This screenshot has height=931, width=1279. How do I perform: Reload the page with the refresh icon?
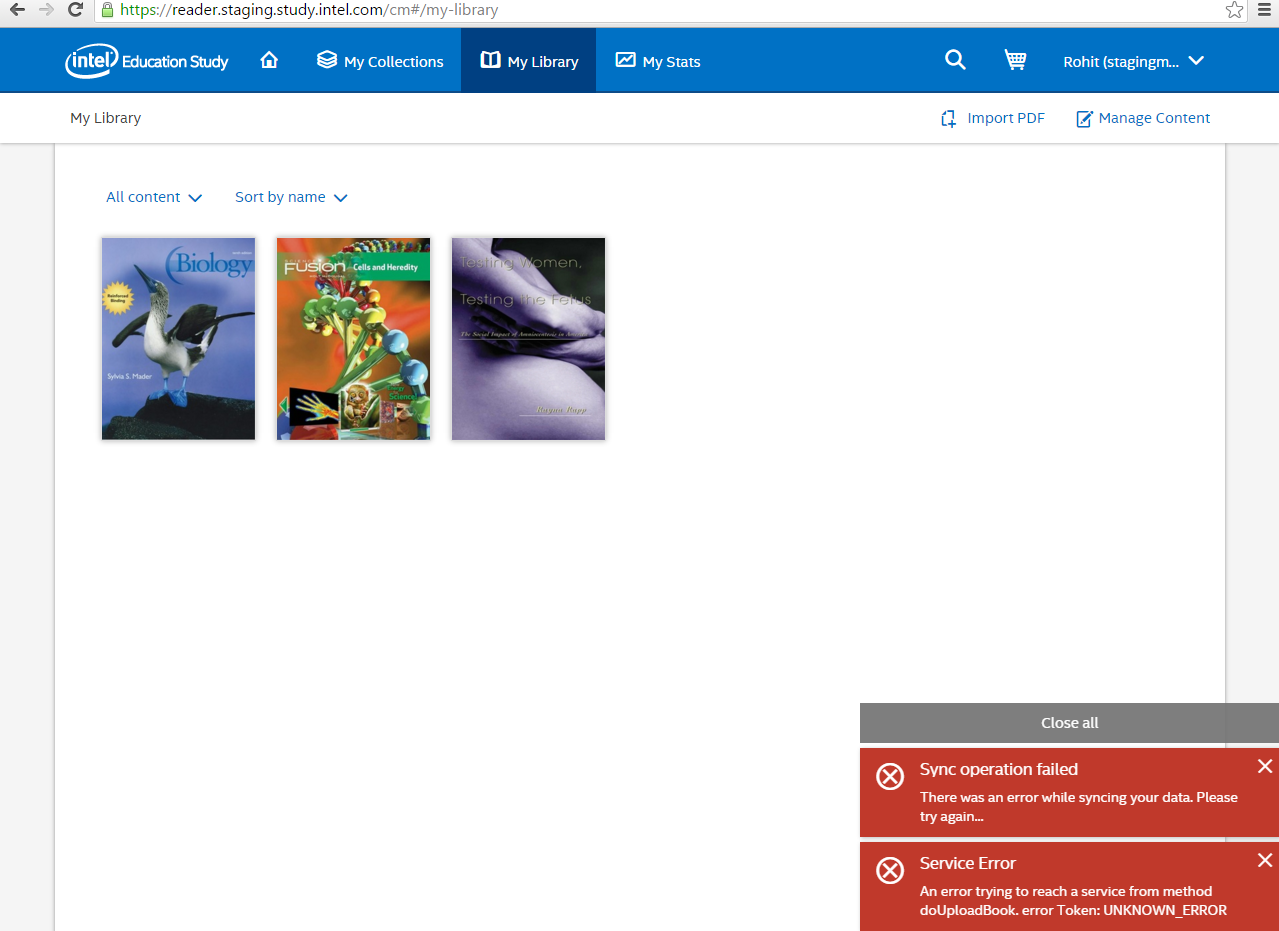[75, 10]
